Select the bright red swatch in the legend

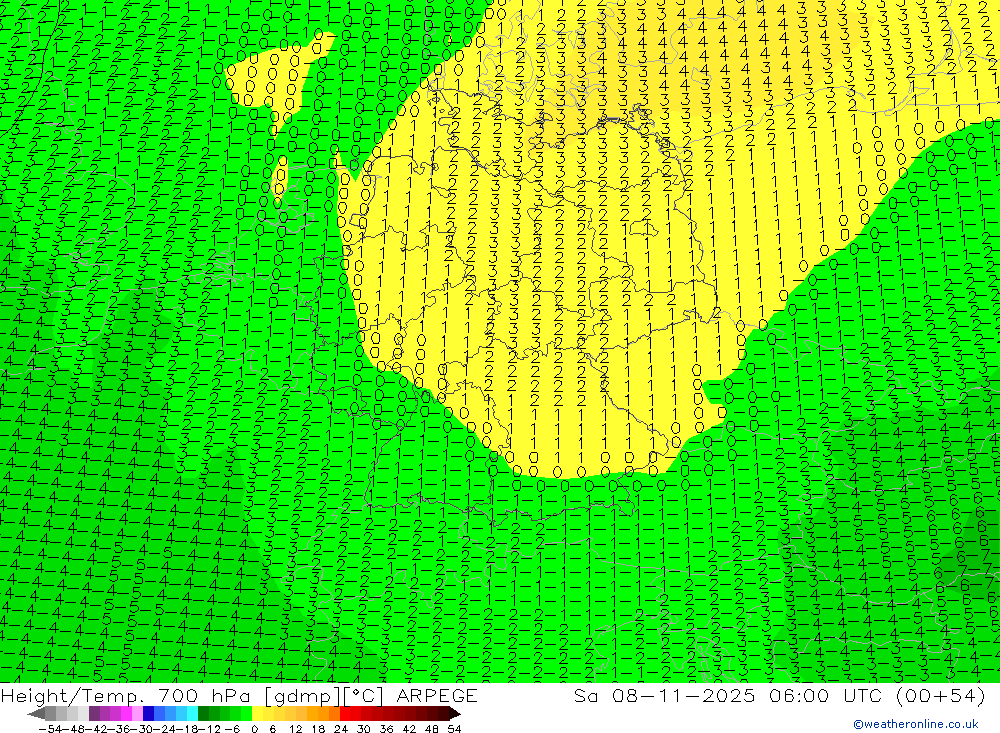[x=345, y=713]
